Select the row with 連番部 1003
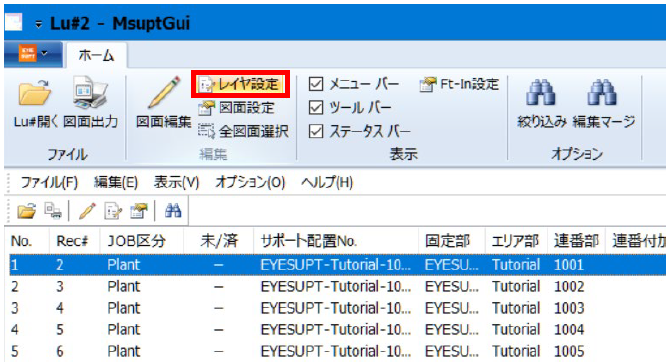 coord(337,308)
